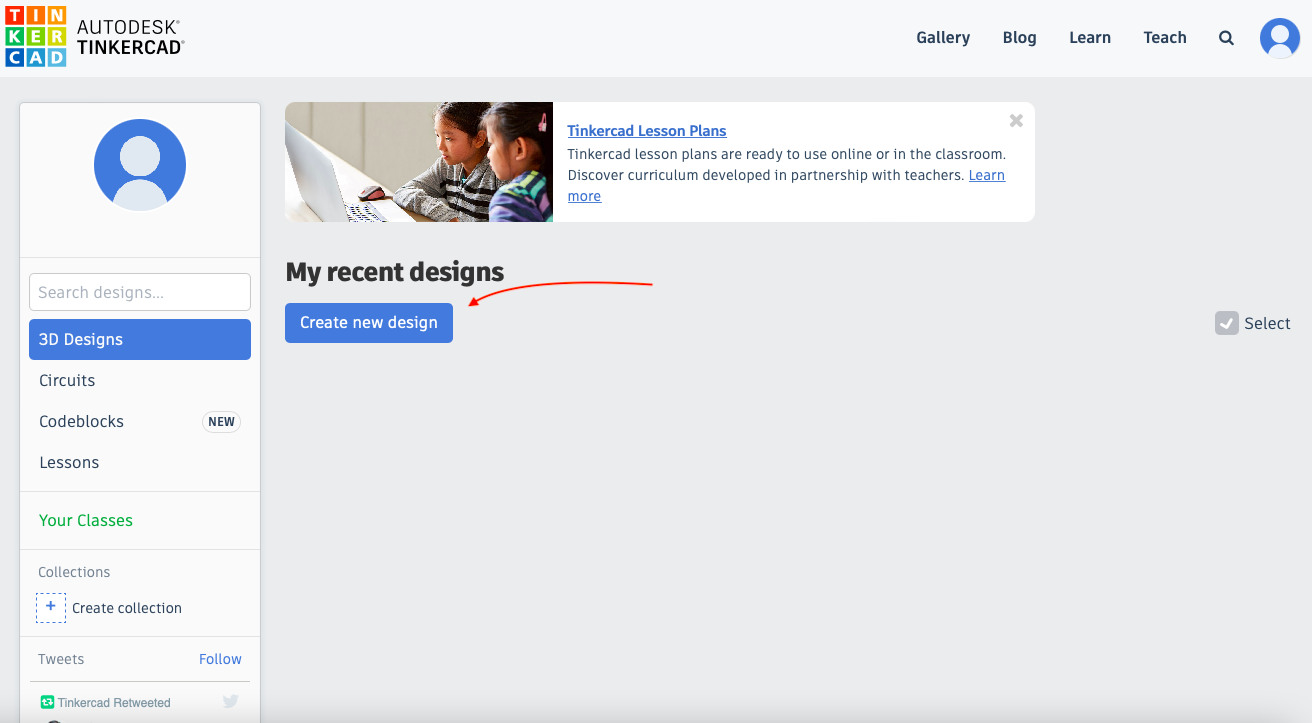Click the Twitter bird icon in Tweets

coord(231,702)
